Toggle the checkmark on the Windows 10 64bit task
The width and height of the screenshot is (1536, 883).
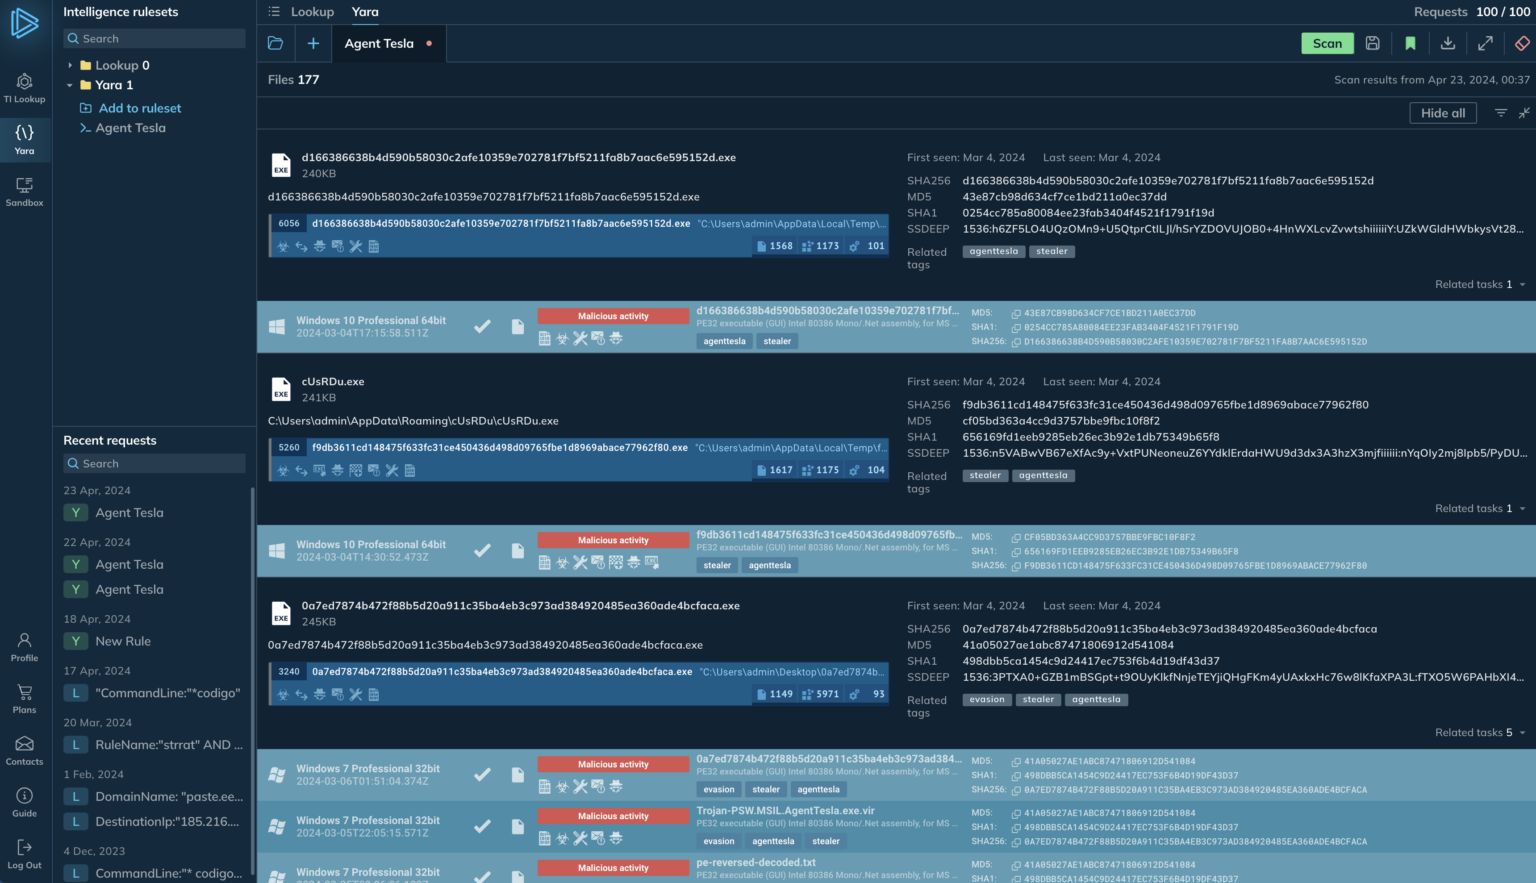point(483,326)
